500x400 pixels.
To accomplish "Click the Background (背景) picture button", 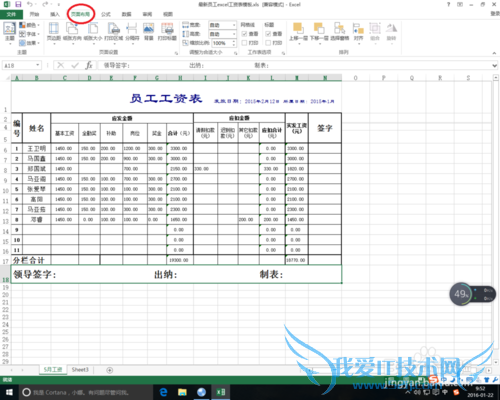I will (148, 32).
